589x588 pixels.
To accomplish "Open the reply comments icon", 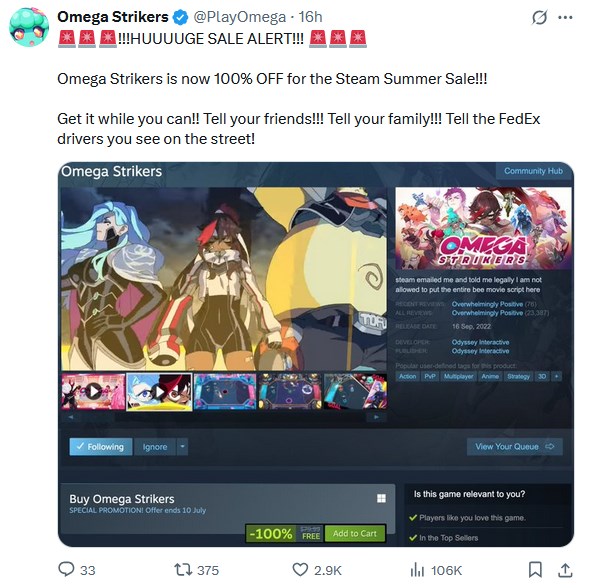I will [66, 569].
